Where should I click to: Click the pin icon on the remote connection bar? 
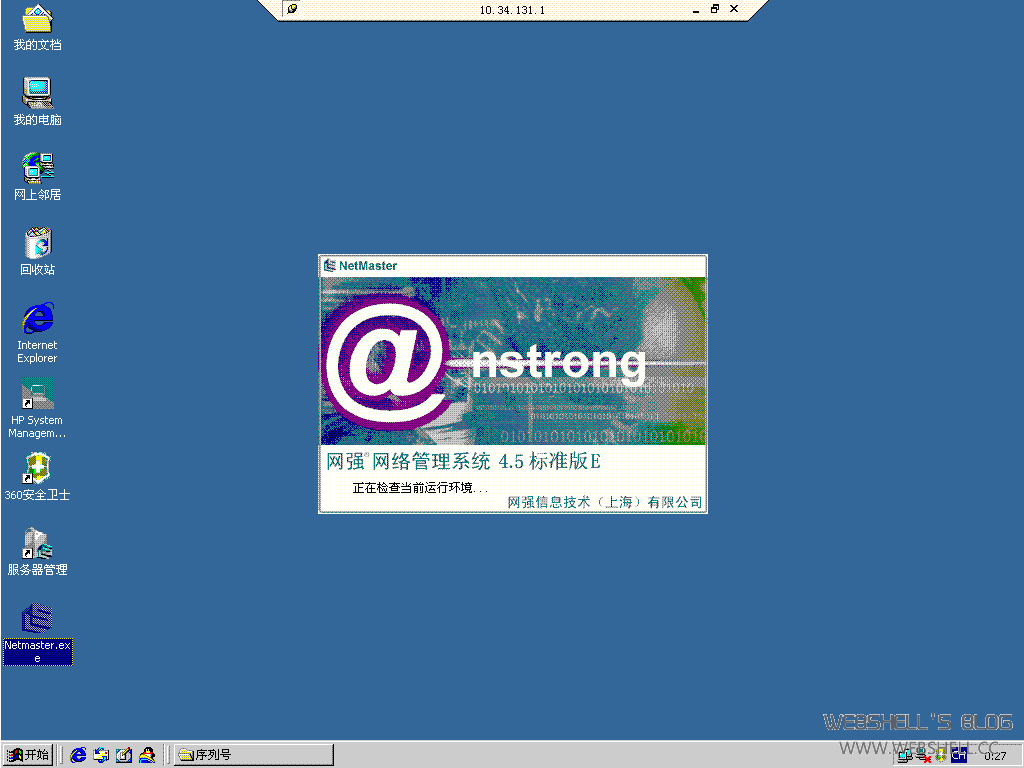(x=293, y=9)
